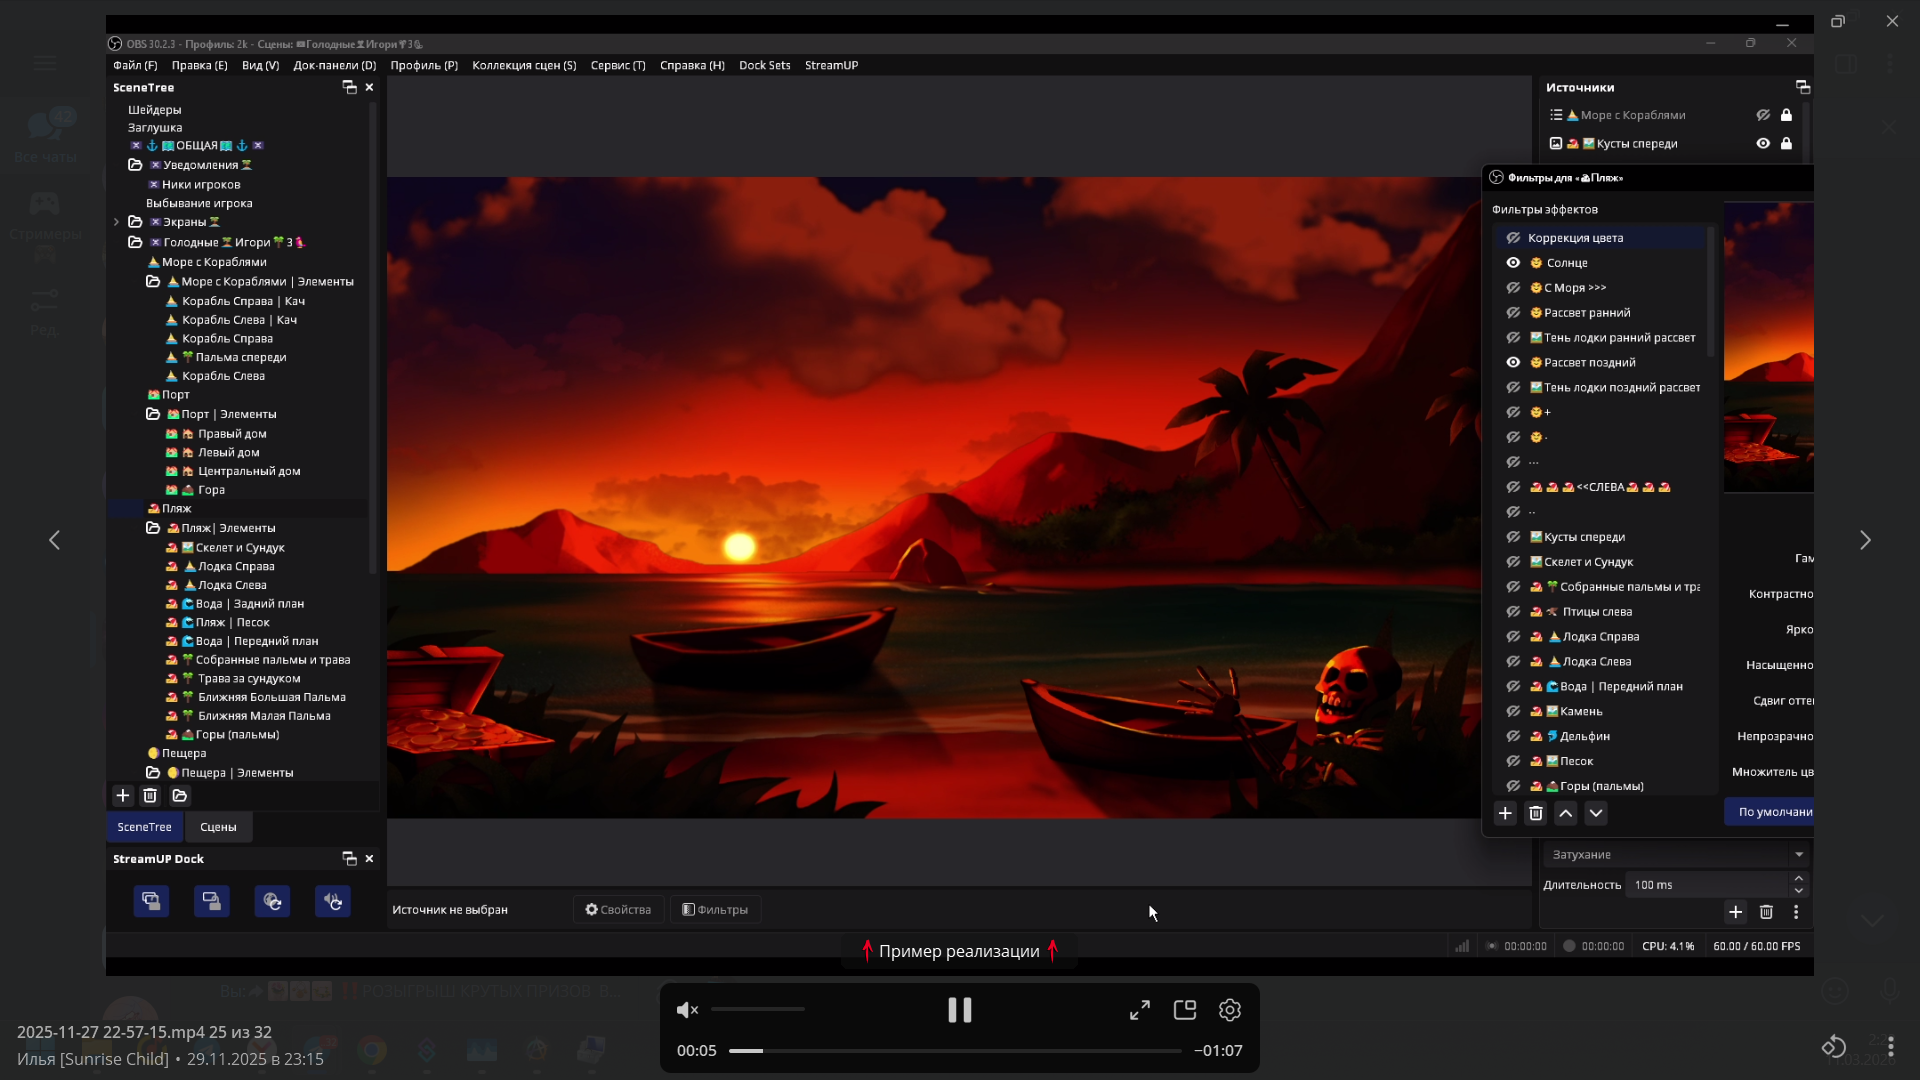Pause the video playback
Screen dimensions: 1920x1080
point(959,1010)
